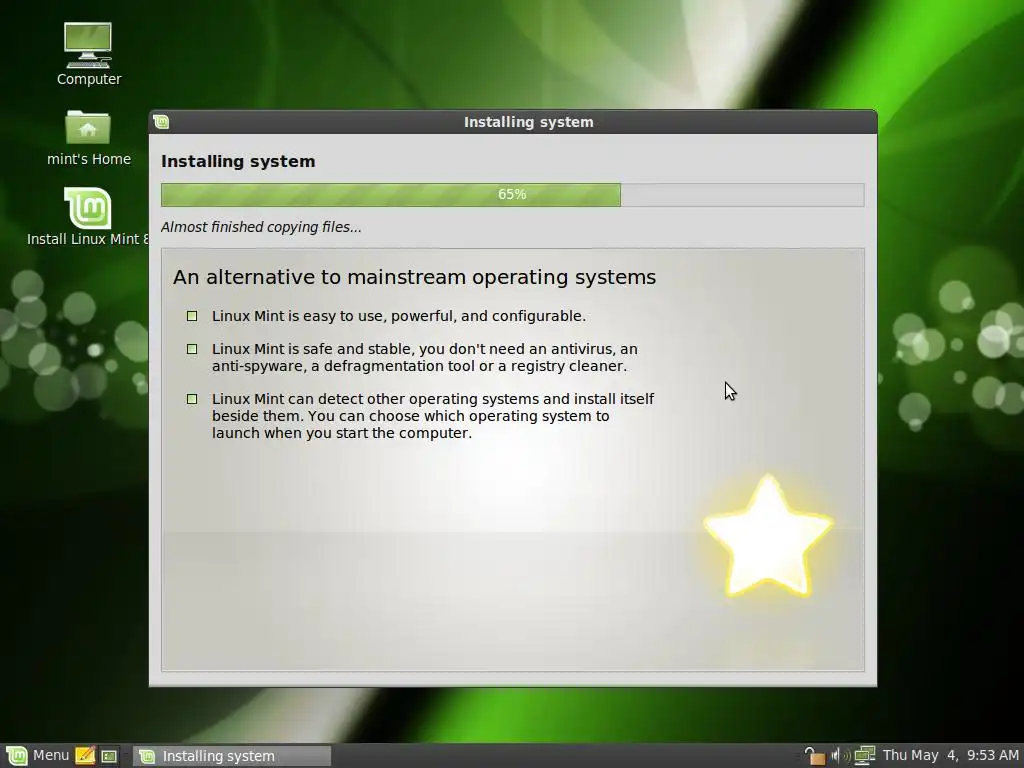Select Installing system taskbar entry

coord(232,756)
